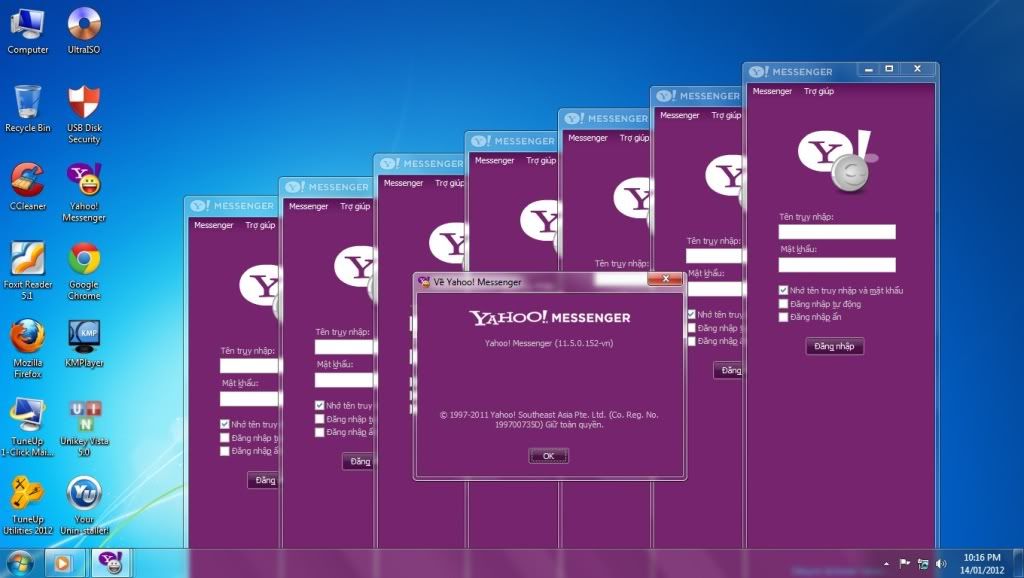Click the Yahoo logo in rightmost Messenger window
This screenshot has width=1024, height=578.
click(837, 161)
